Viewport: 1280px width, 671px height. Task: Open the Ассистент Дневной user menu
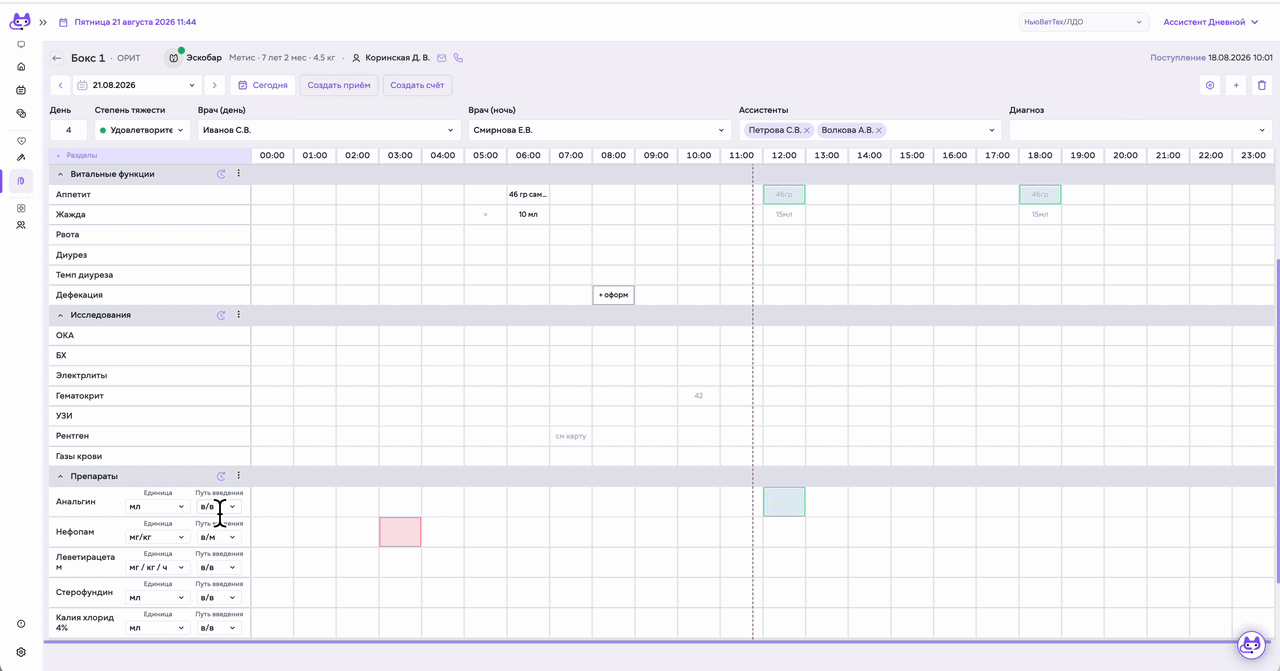tap(1211, 22)
